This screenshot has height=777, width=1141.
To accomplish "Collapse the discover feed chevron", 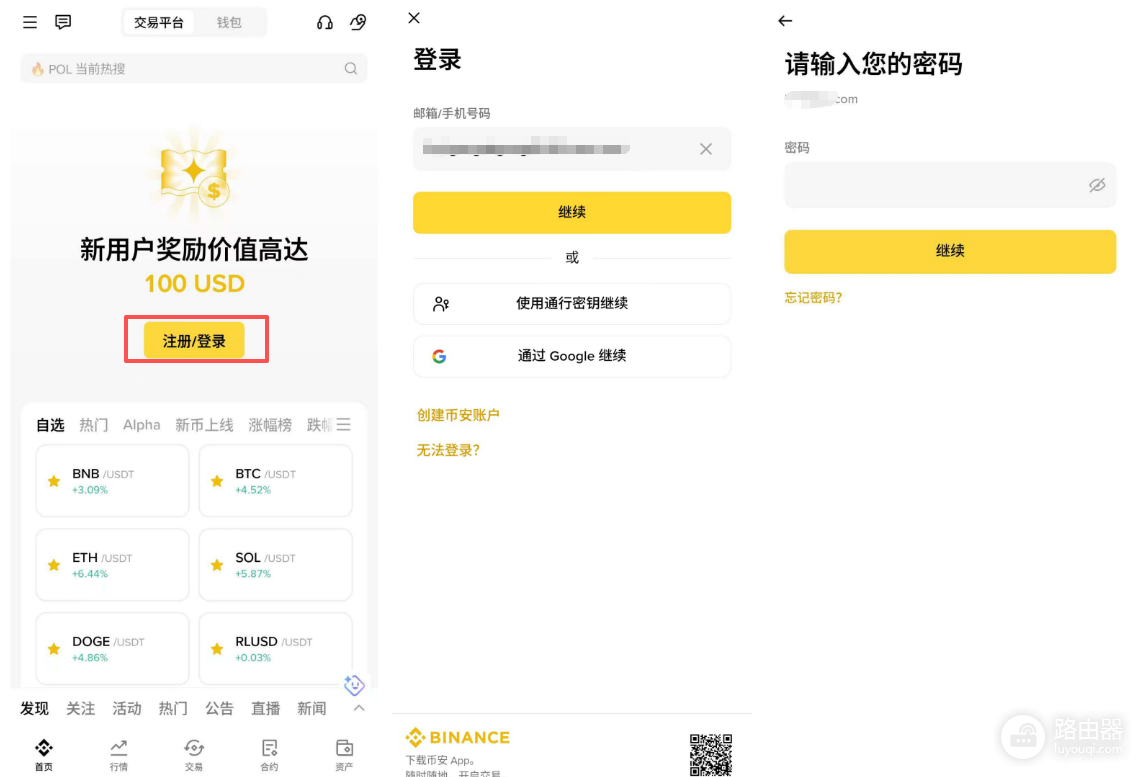I will tap(359, 708).
